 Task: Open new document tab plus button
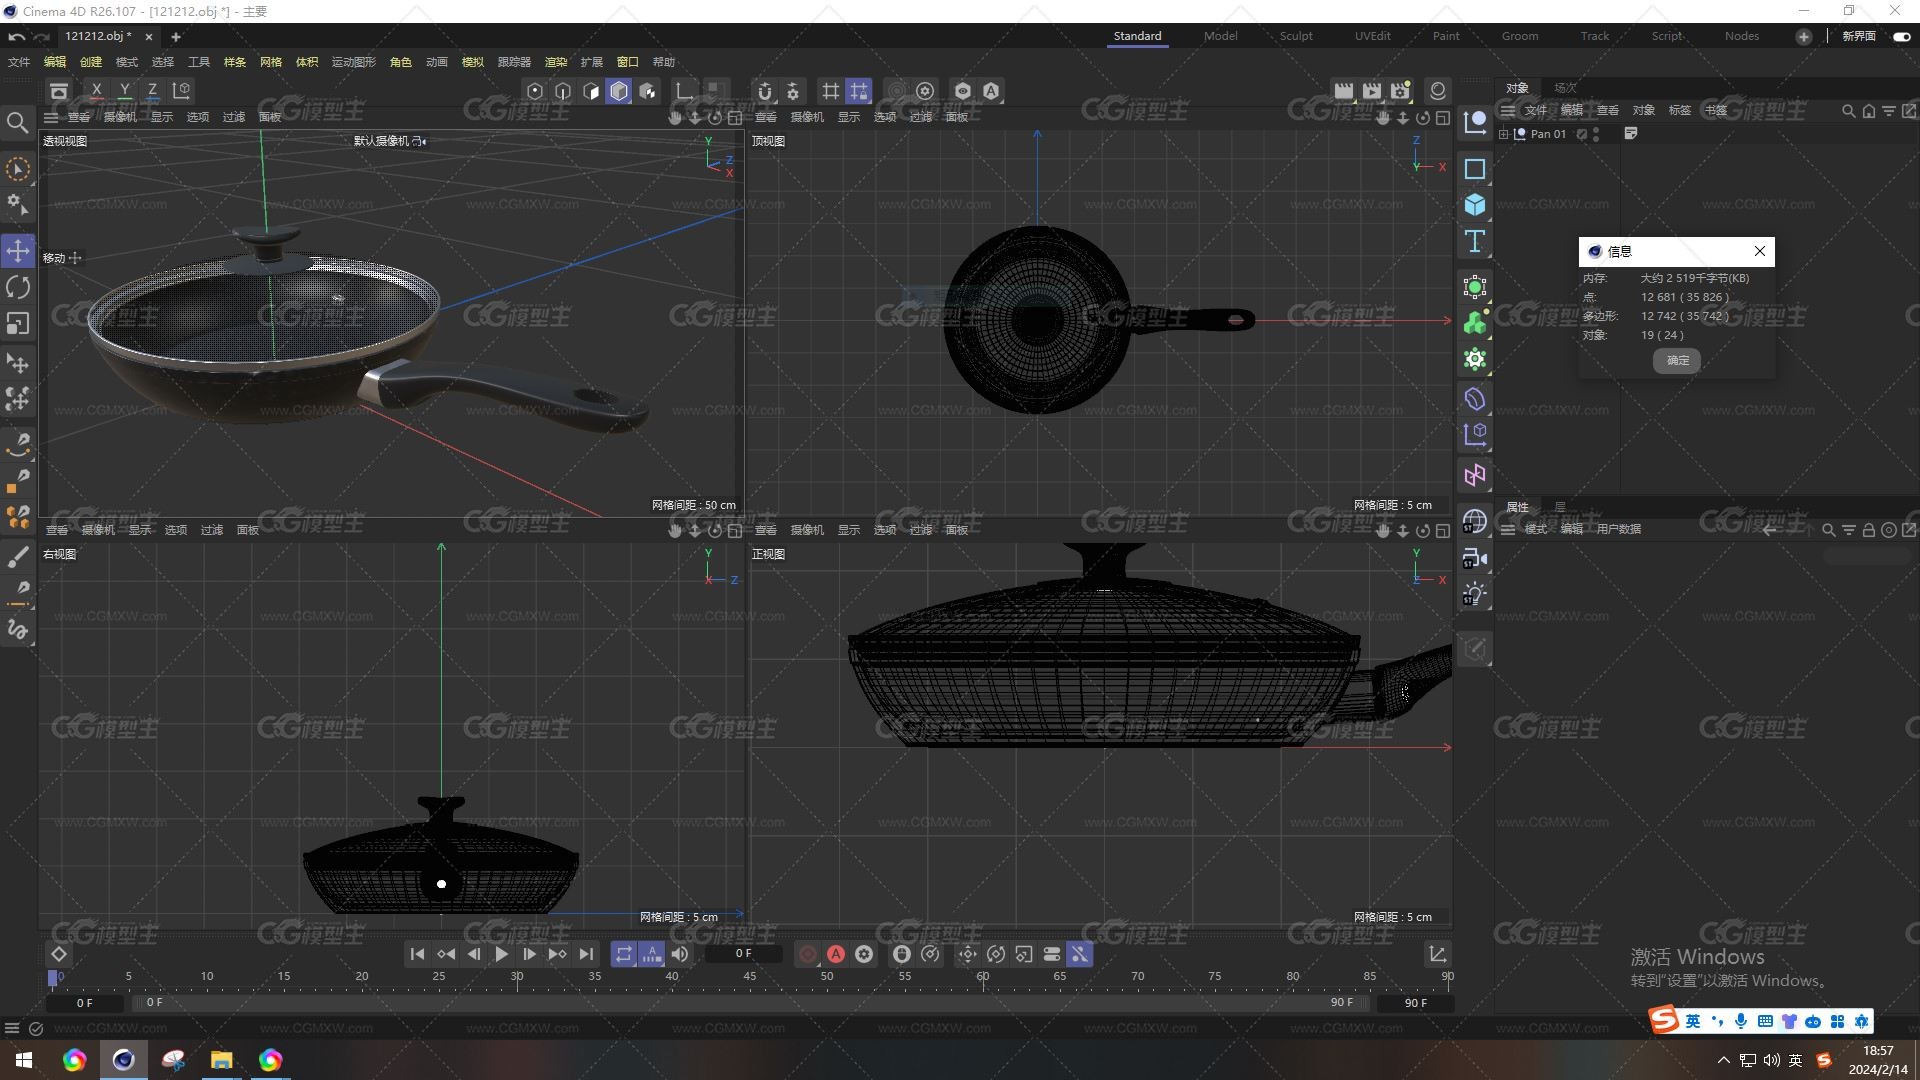click(x=176, y=37)
